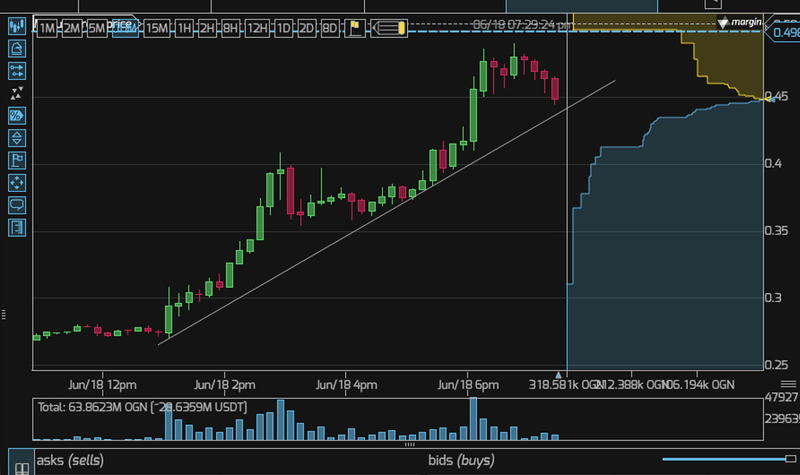Switch chart to 1M timeframe
800x475 pixels.
pyautogui.click(x=47, y=28)
